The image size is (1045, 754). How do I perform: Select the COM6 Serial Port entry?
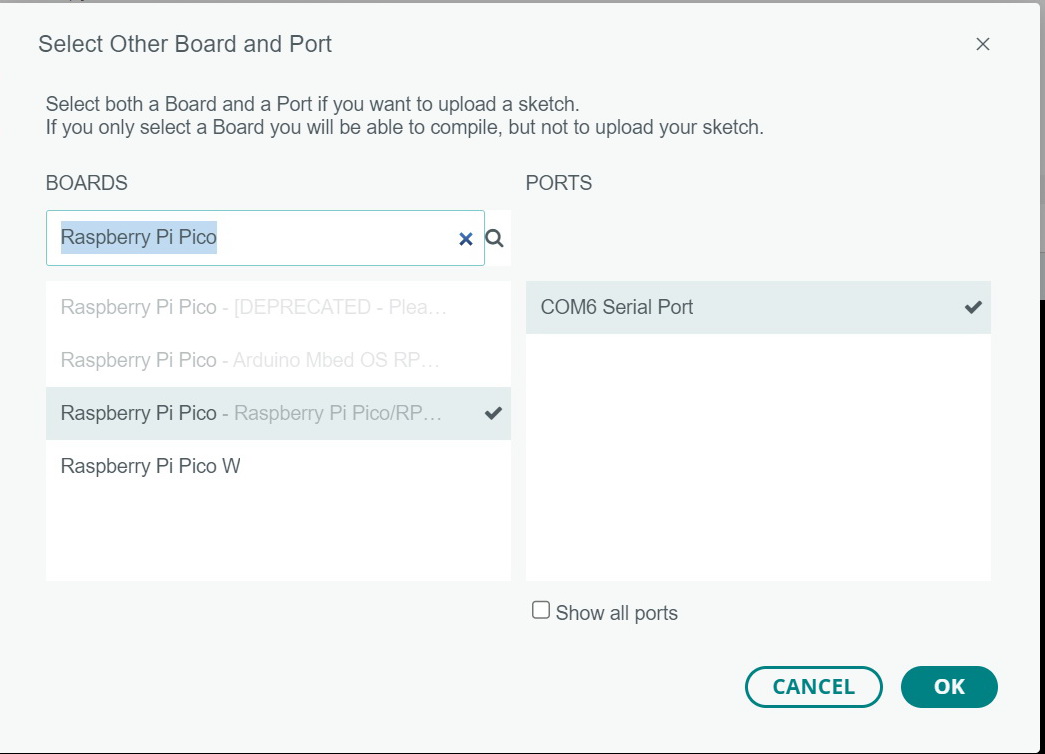758,307
